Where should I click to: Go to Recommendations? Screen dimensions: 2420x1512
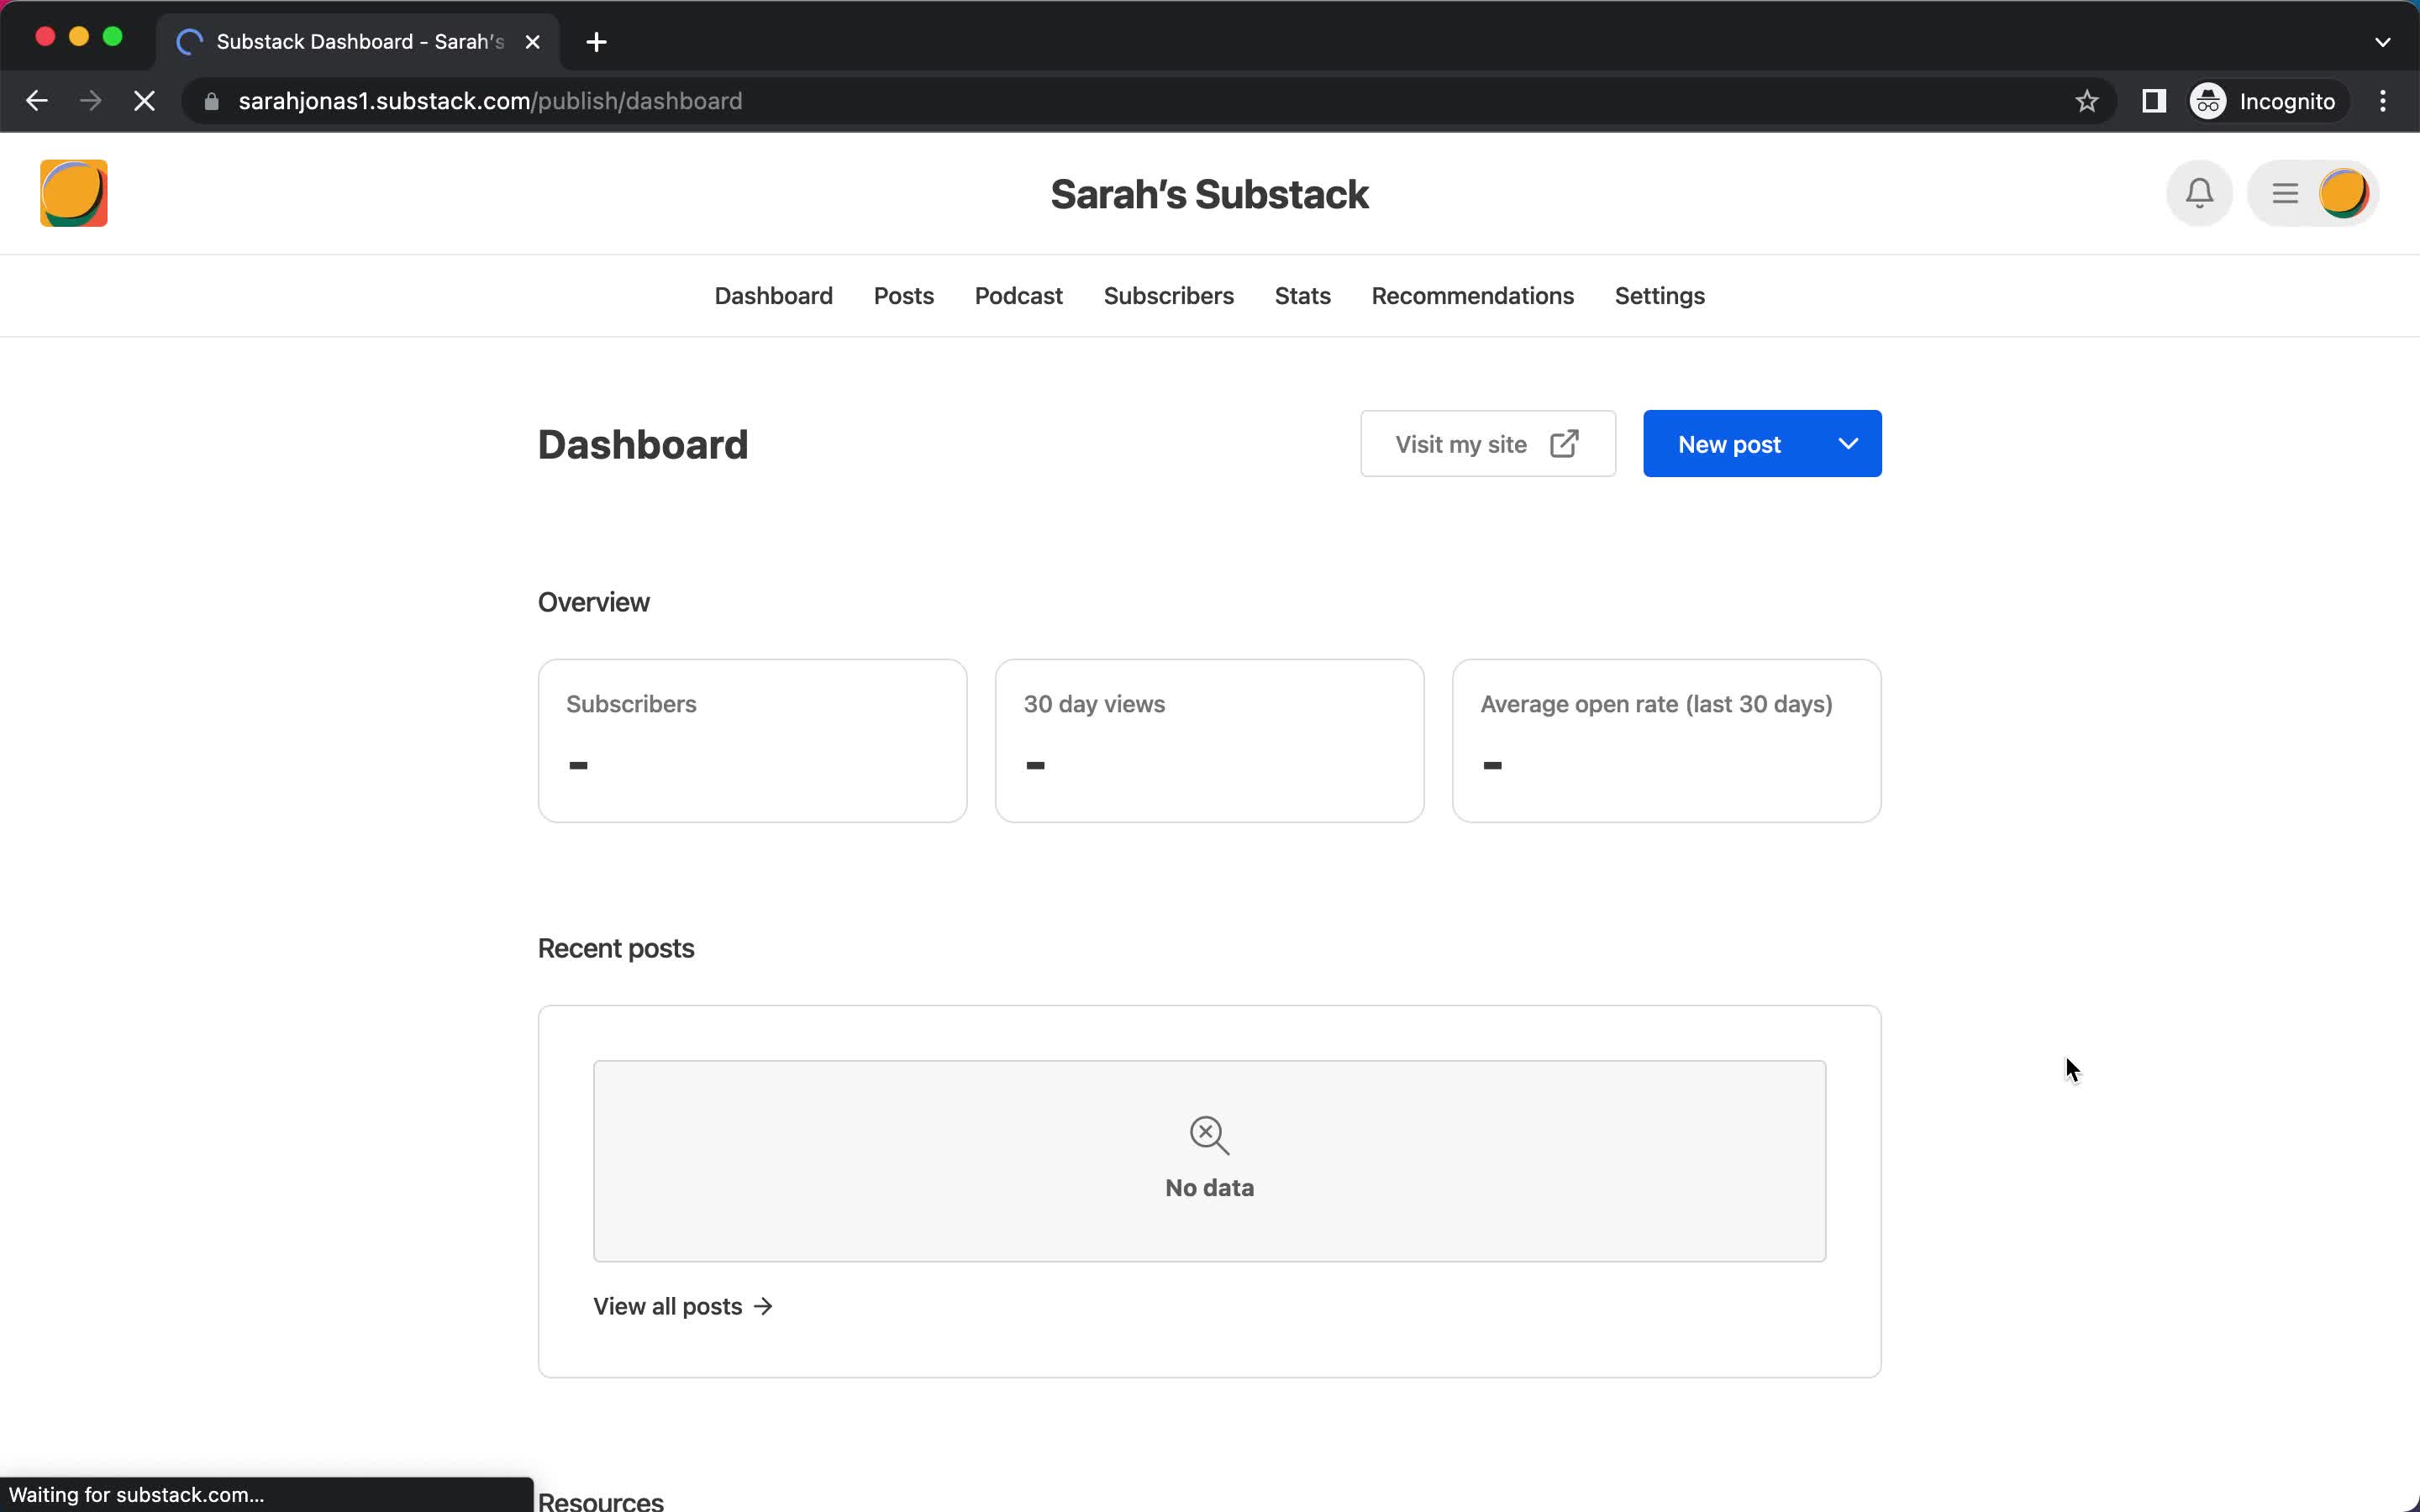coord(1472,296)
